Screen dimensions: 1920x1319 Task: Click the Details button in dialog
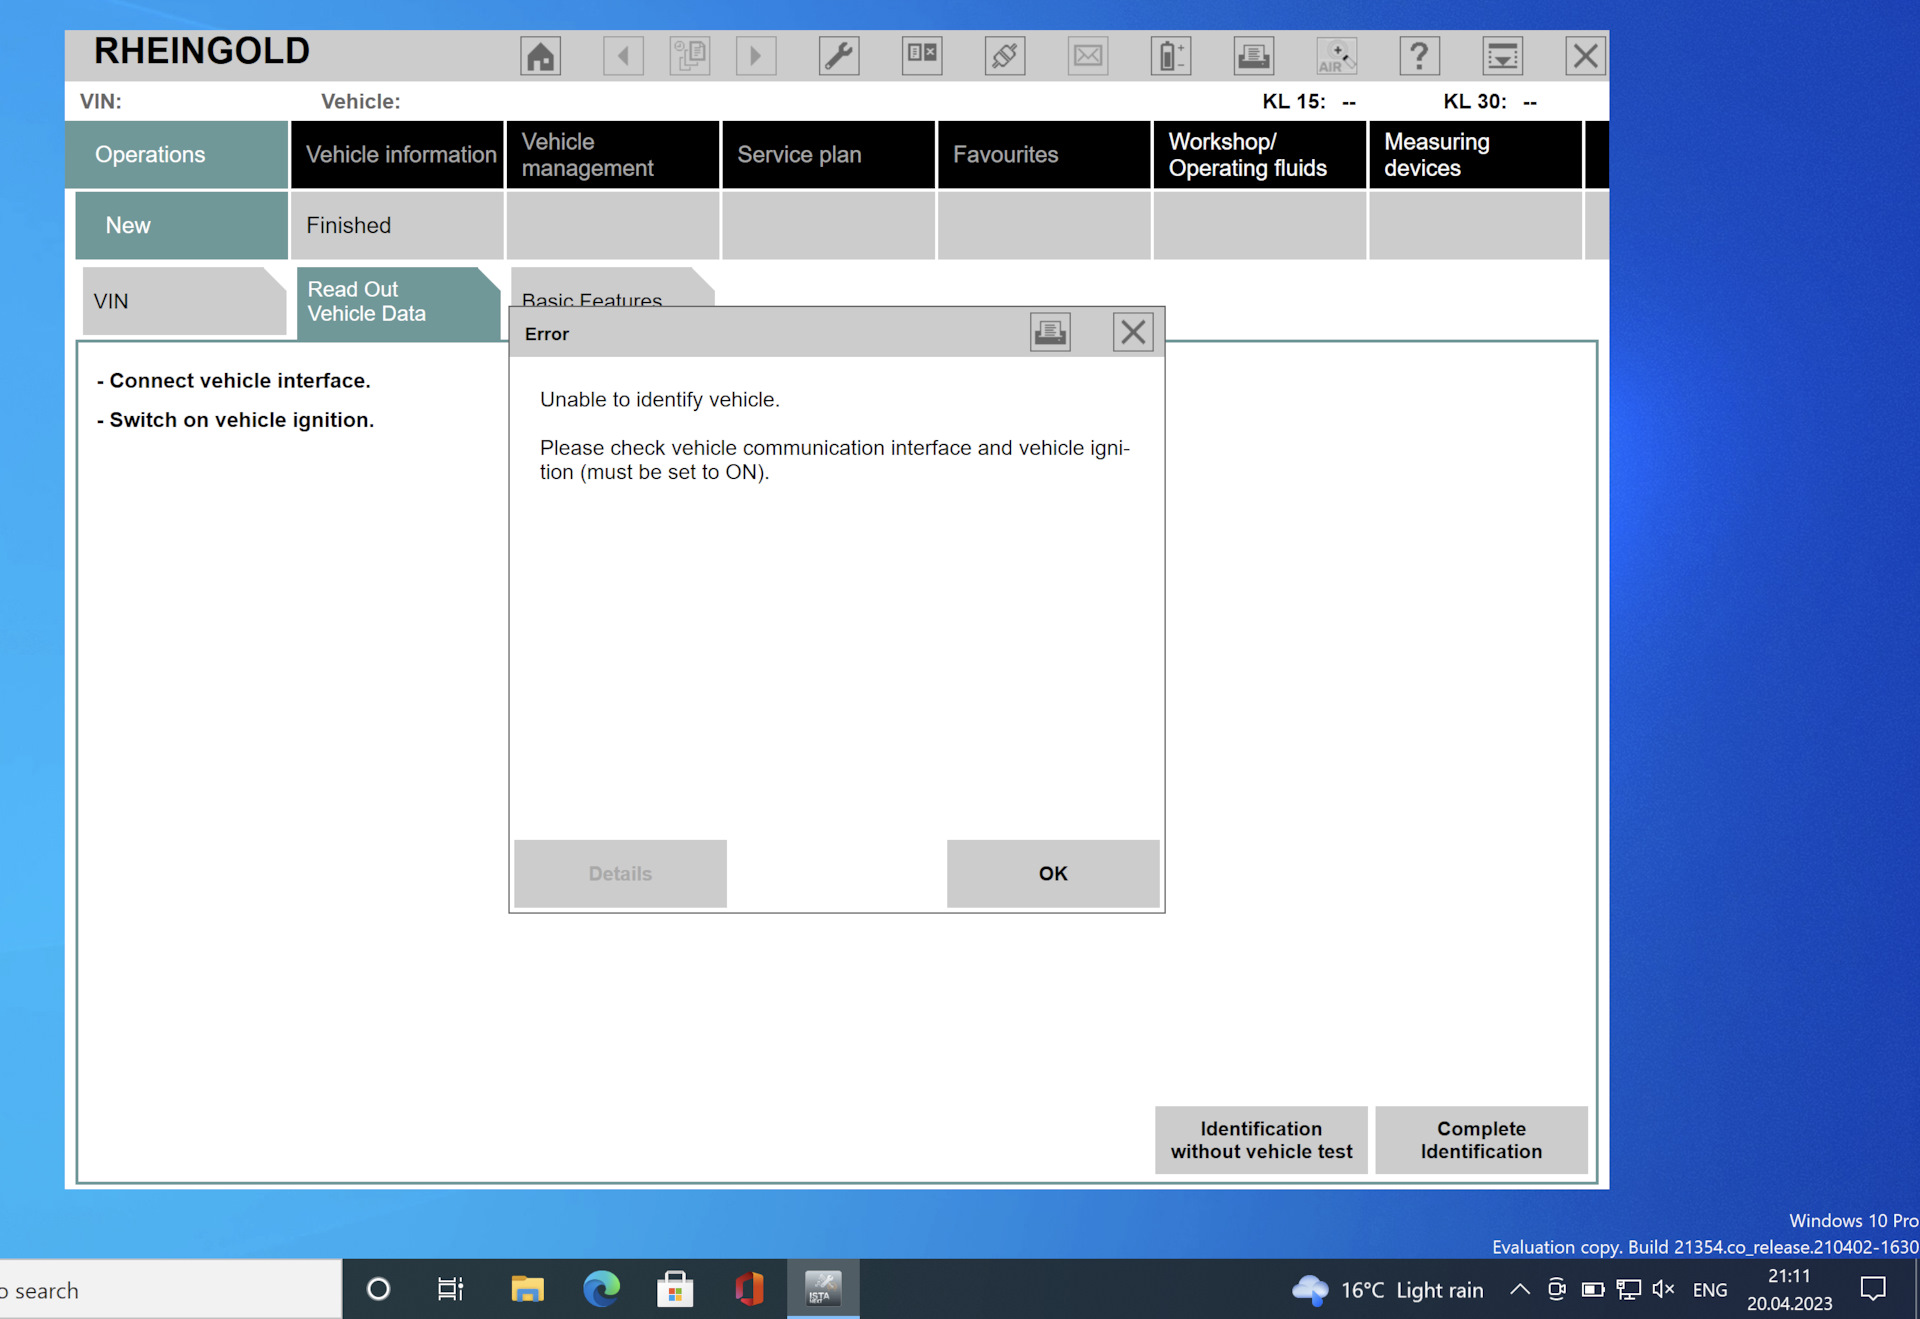pyautogui.click(x=620, y=873)
